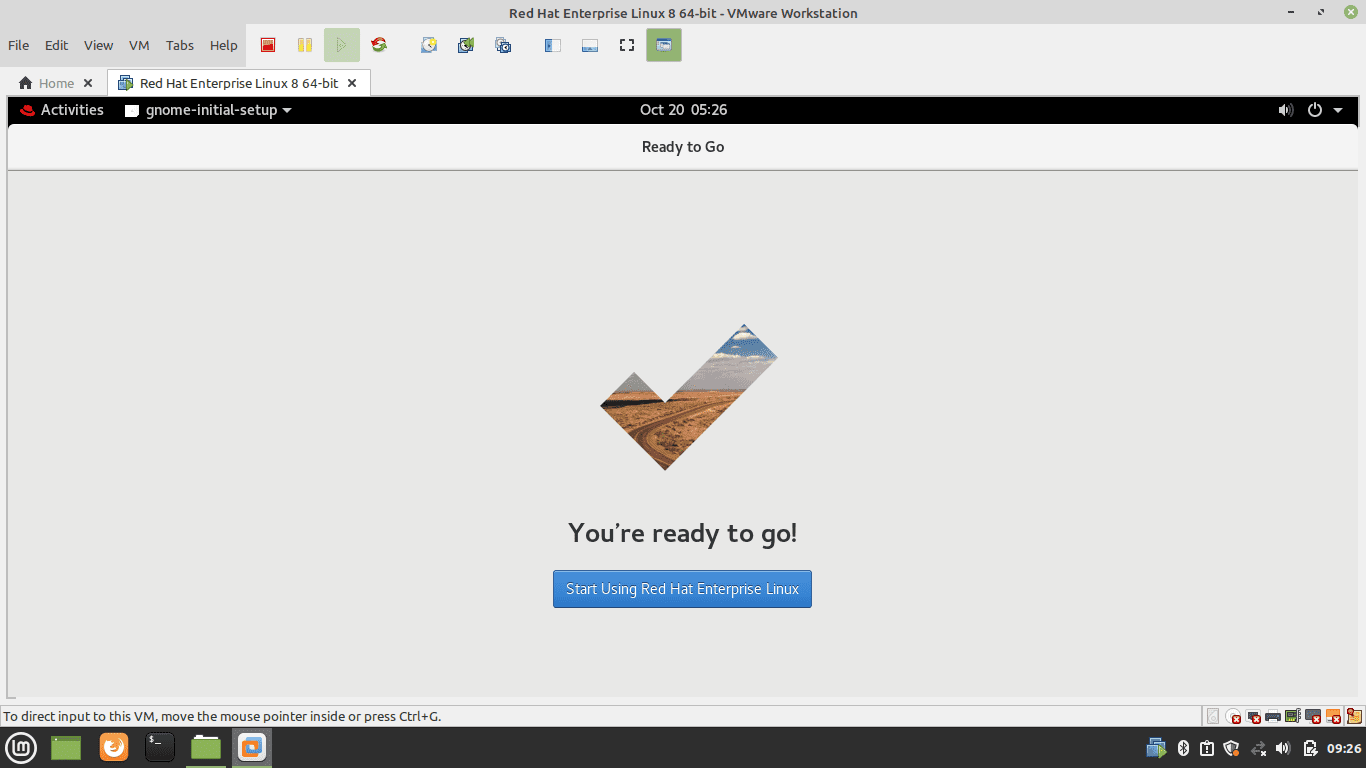
Task: Click the red Power Off toolbar icon
Action: coord(268,45)
